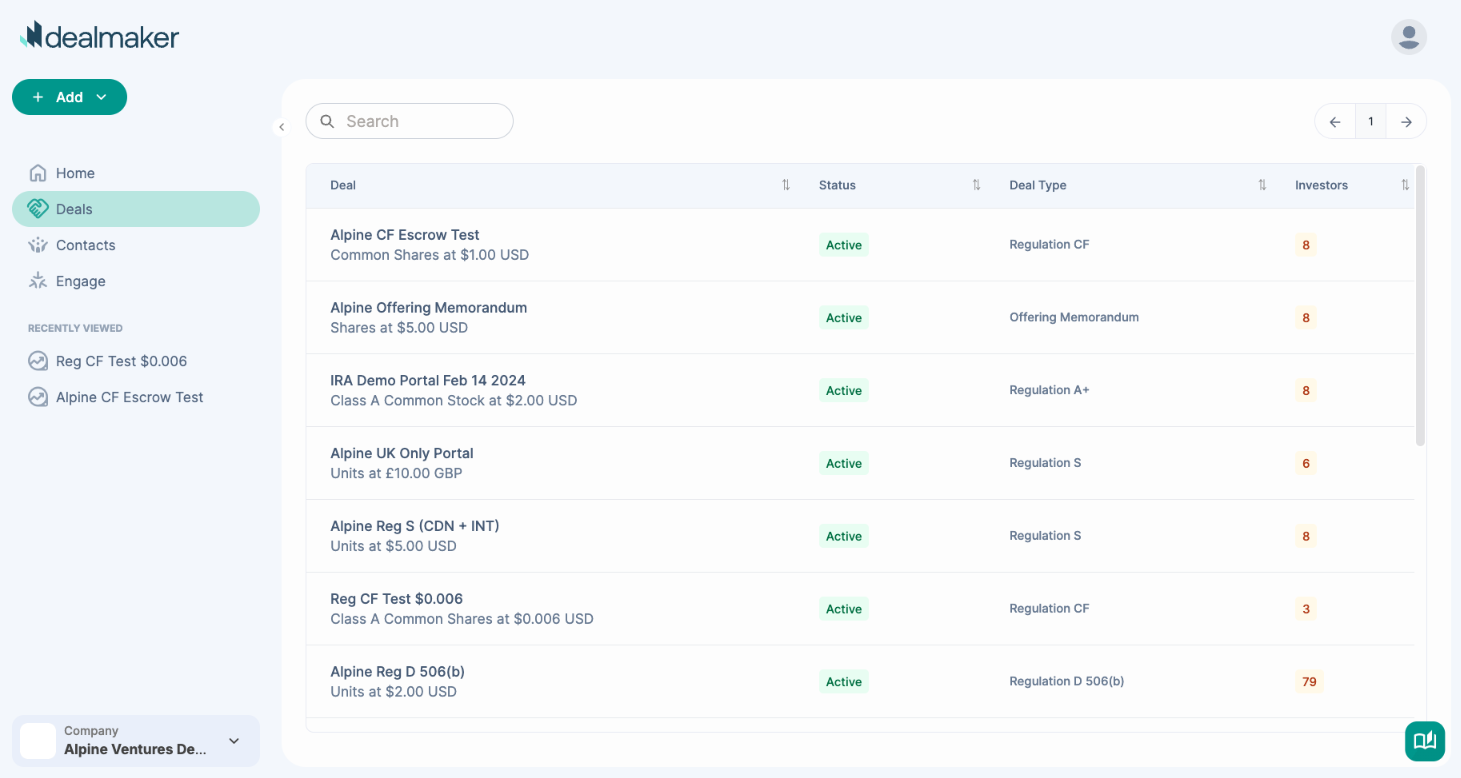1461x778 pixels.
Task: Click the company logo thumbnail
Action: 38,741
